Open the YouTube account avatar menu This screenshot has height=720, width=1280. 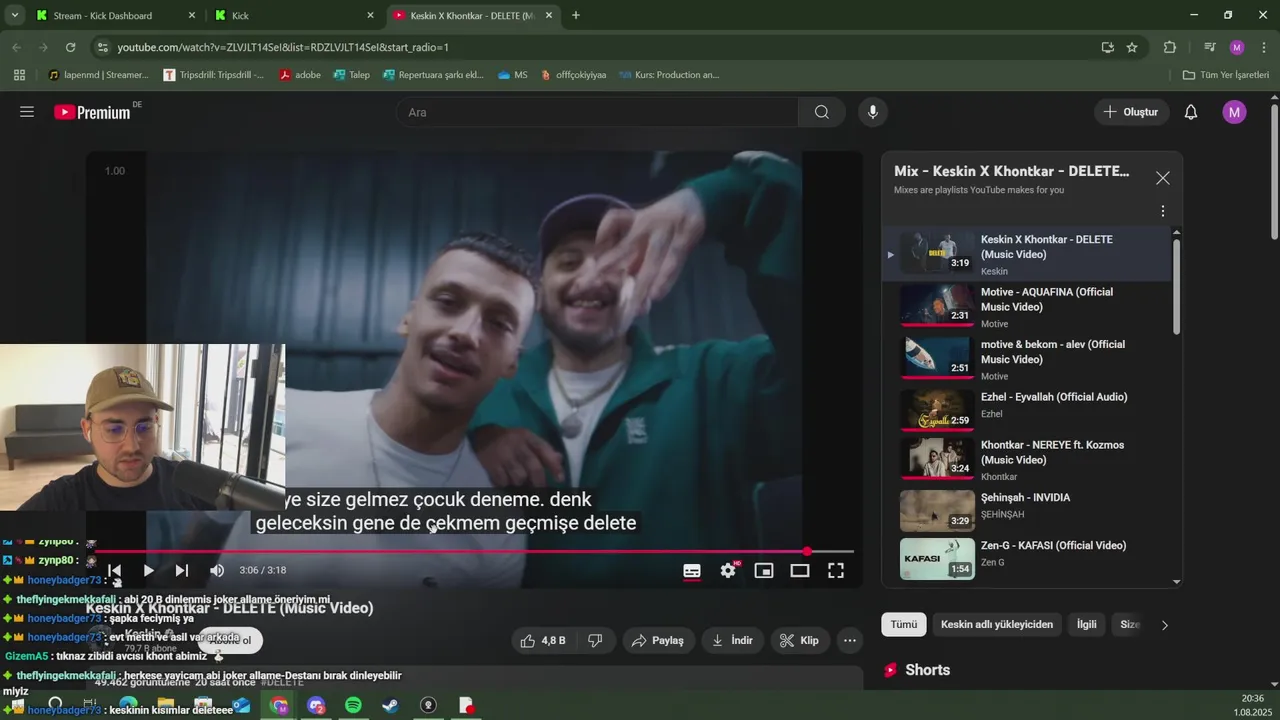pos(1234,112)
